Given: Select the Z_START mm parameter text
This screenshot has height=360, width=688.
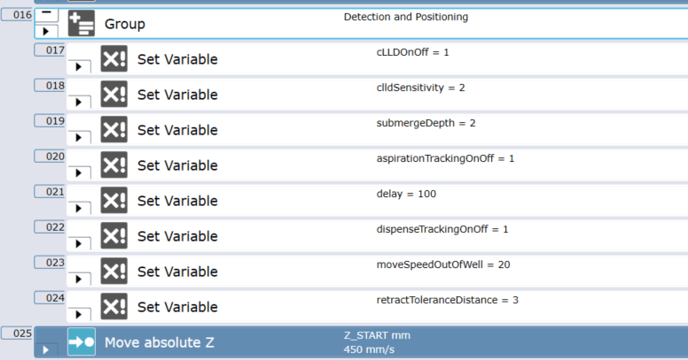Looking at the screenshot, I should point(377,335).
